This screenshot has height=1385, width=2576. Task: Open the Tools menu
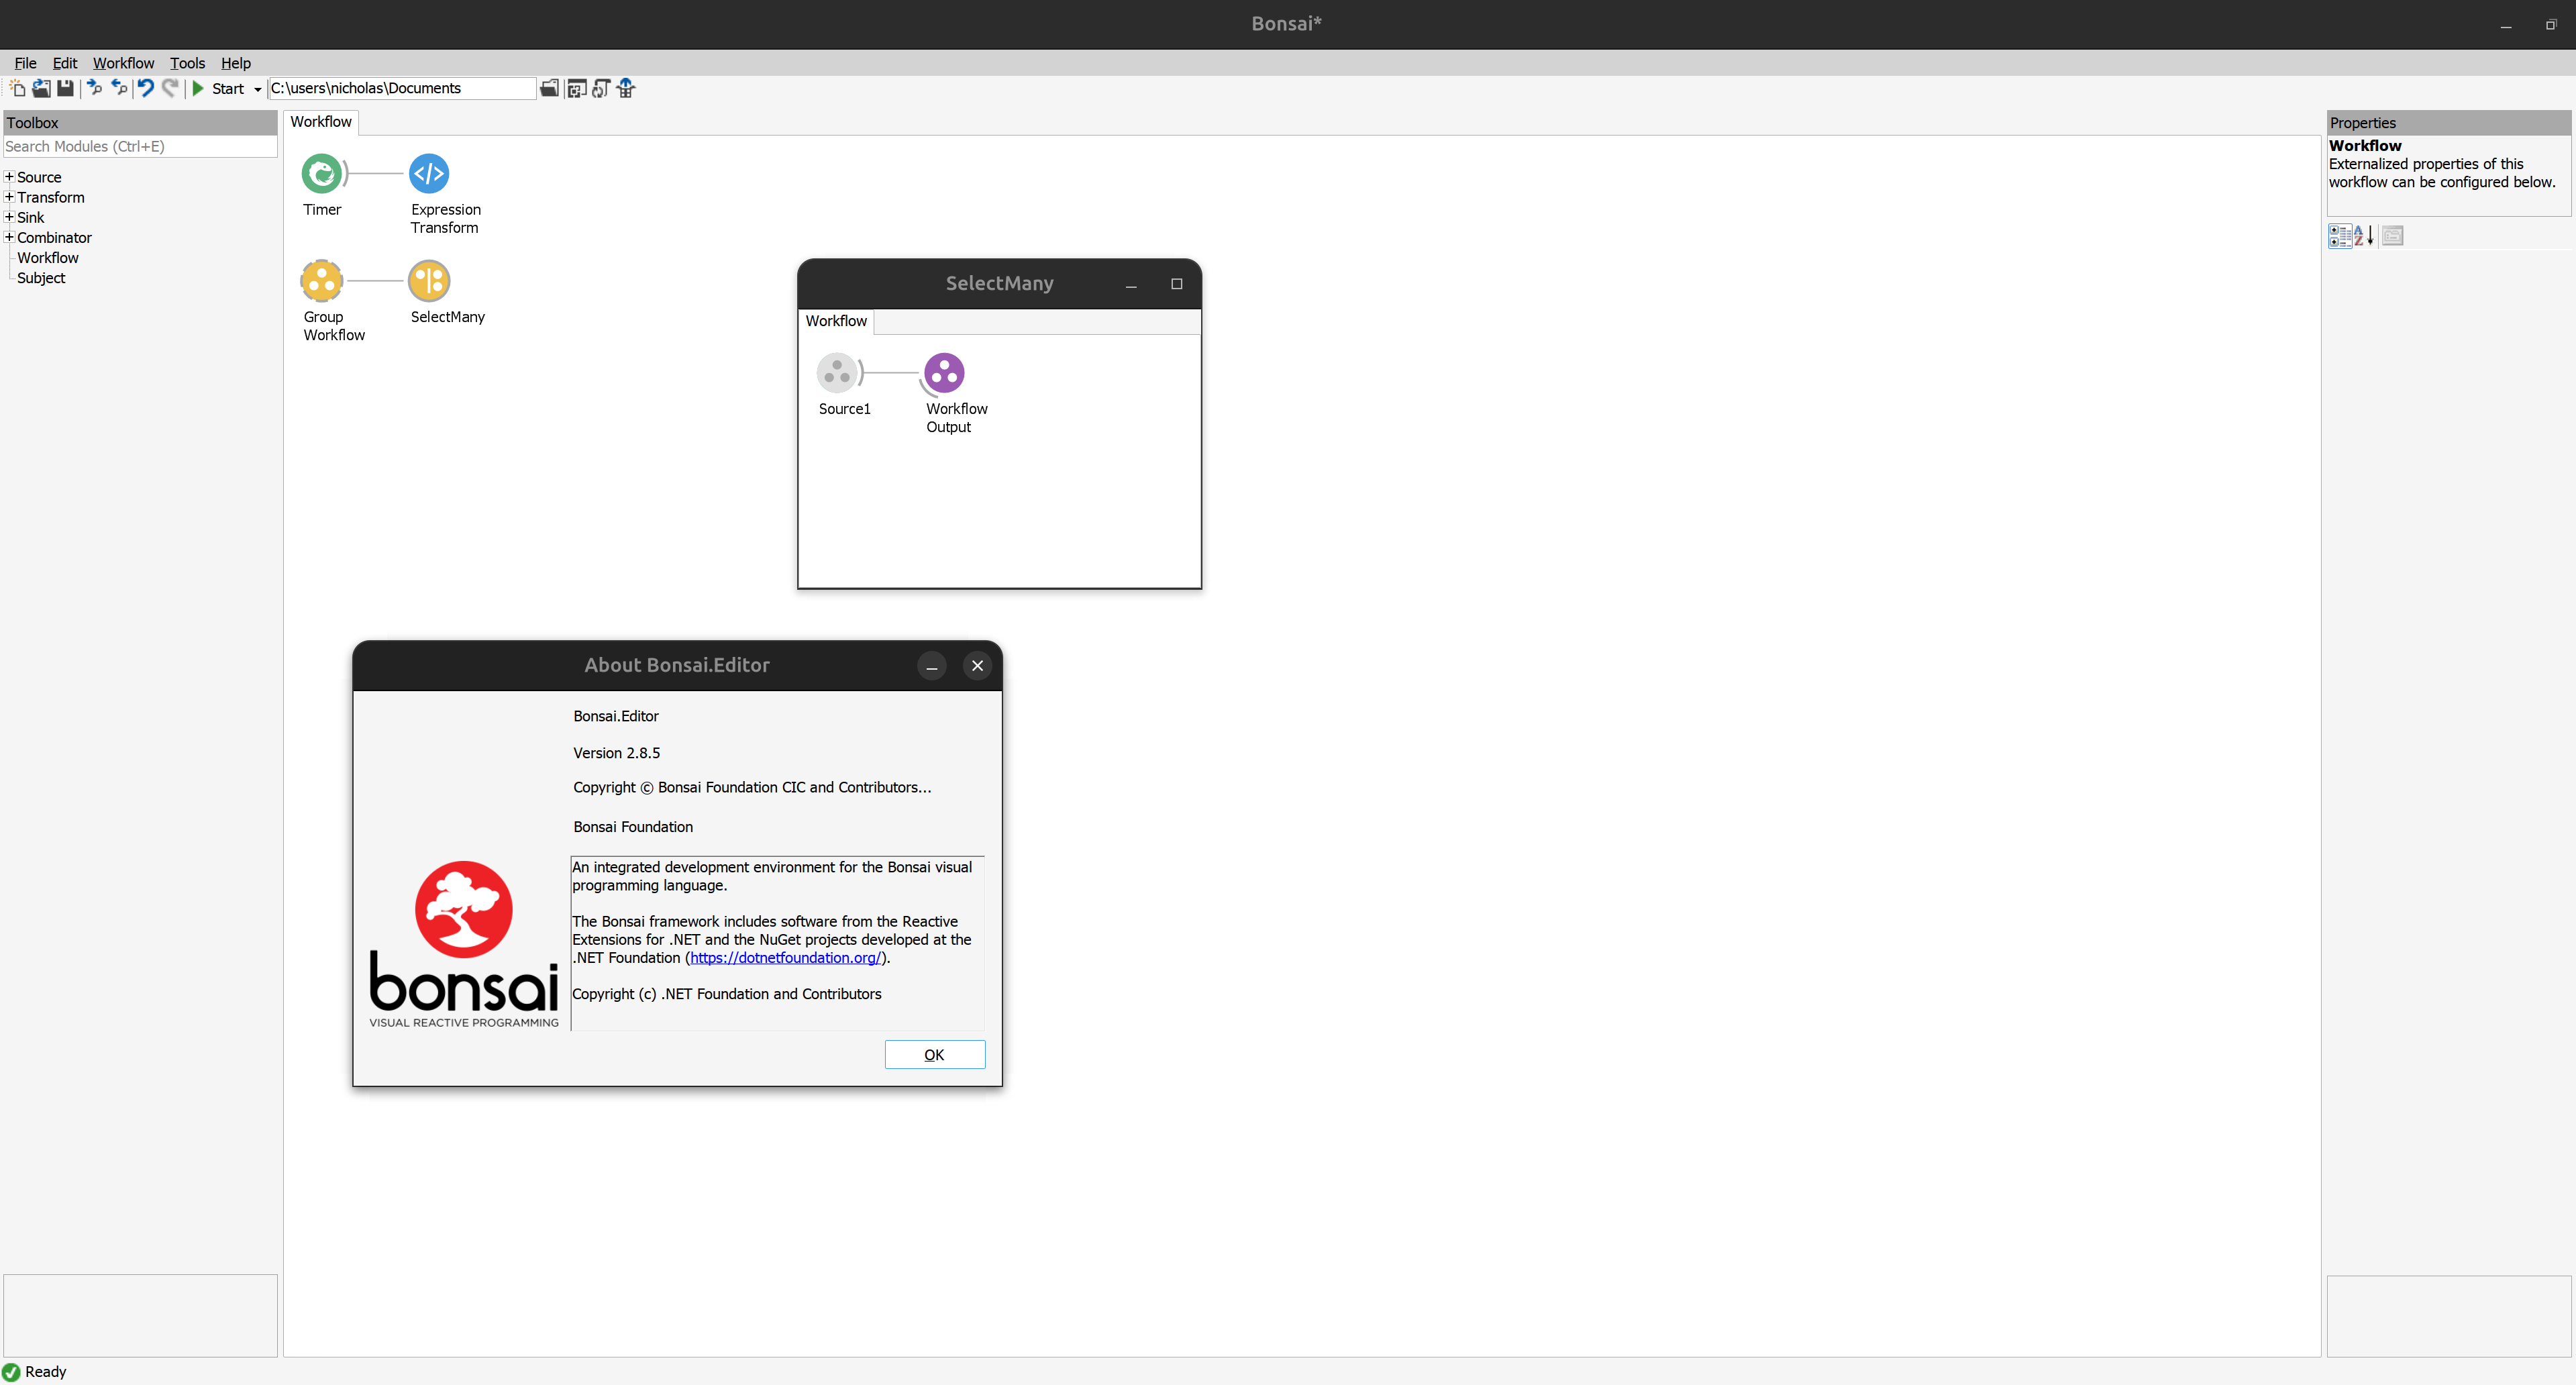[x=187, y=63]
